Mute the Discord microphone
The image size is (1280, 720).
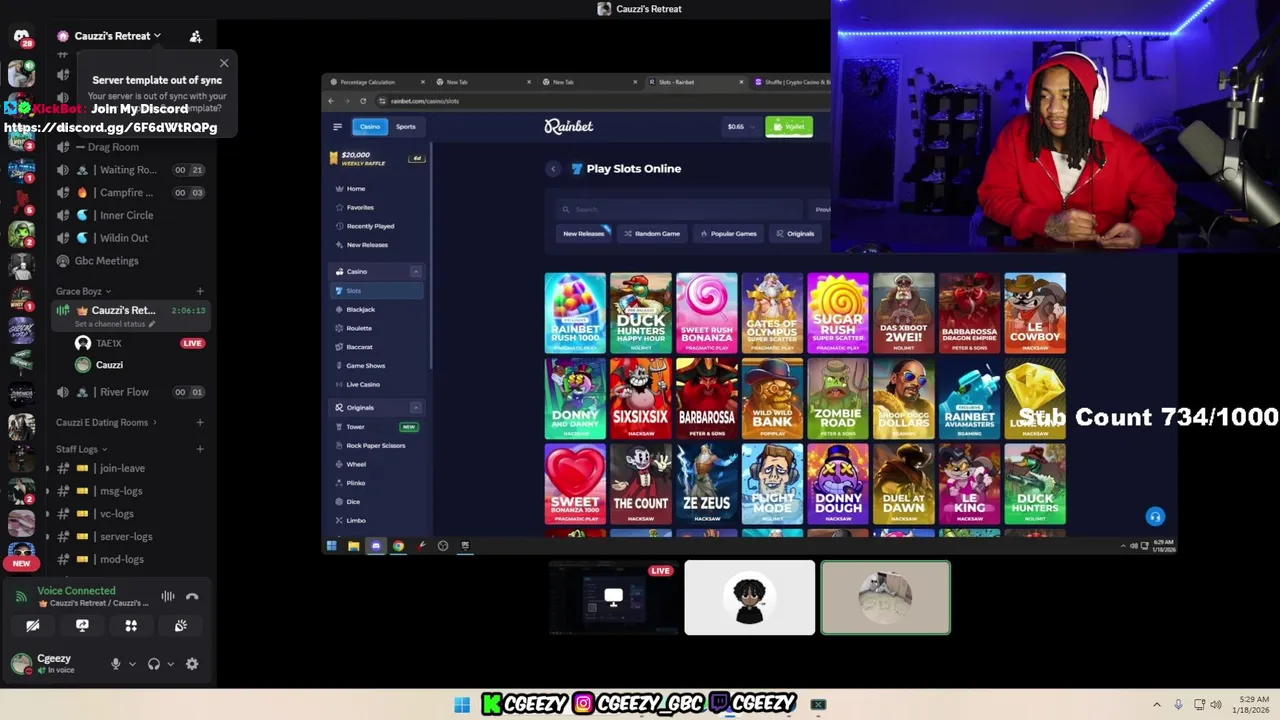tap(116, 664)
